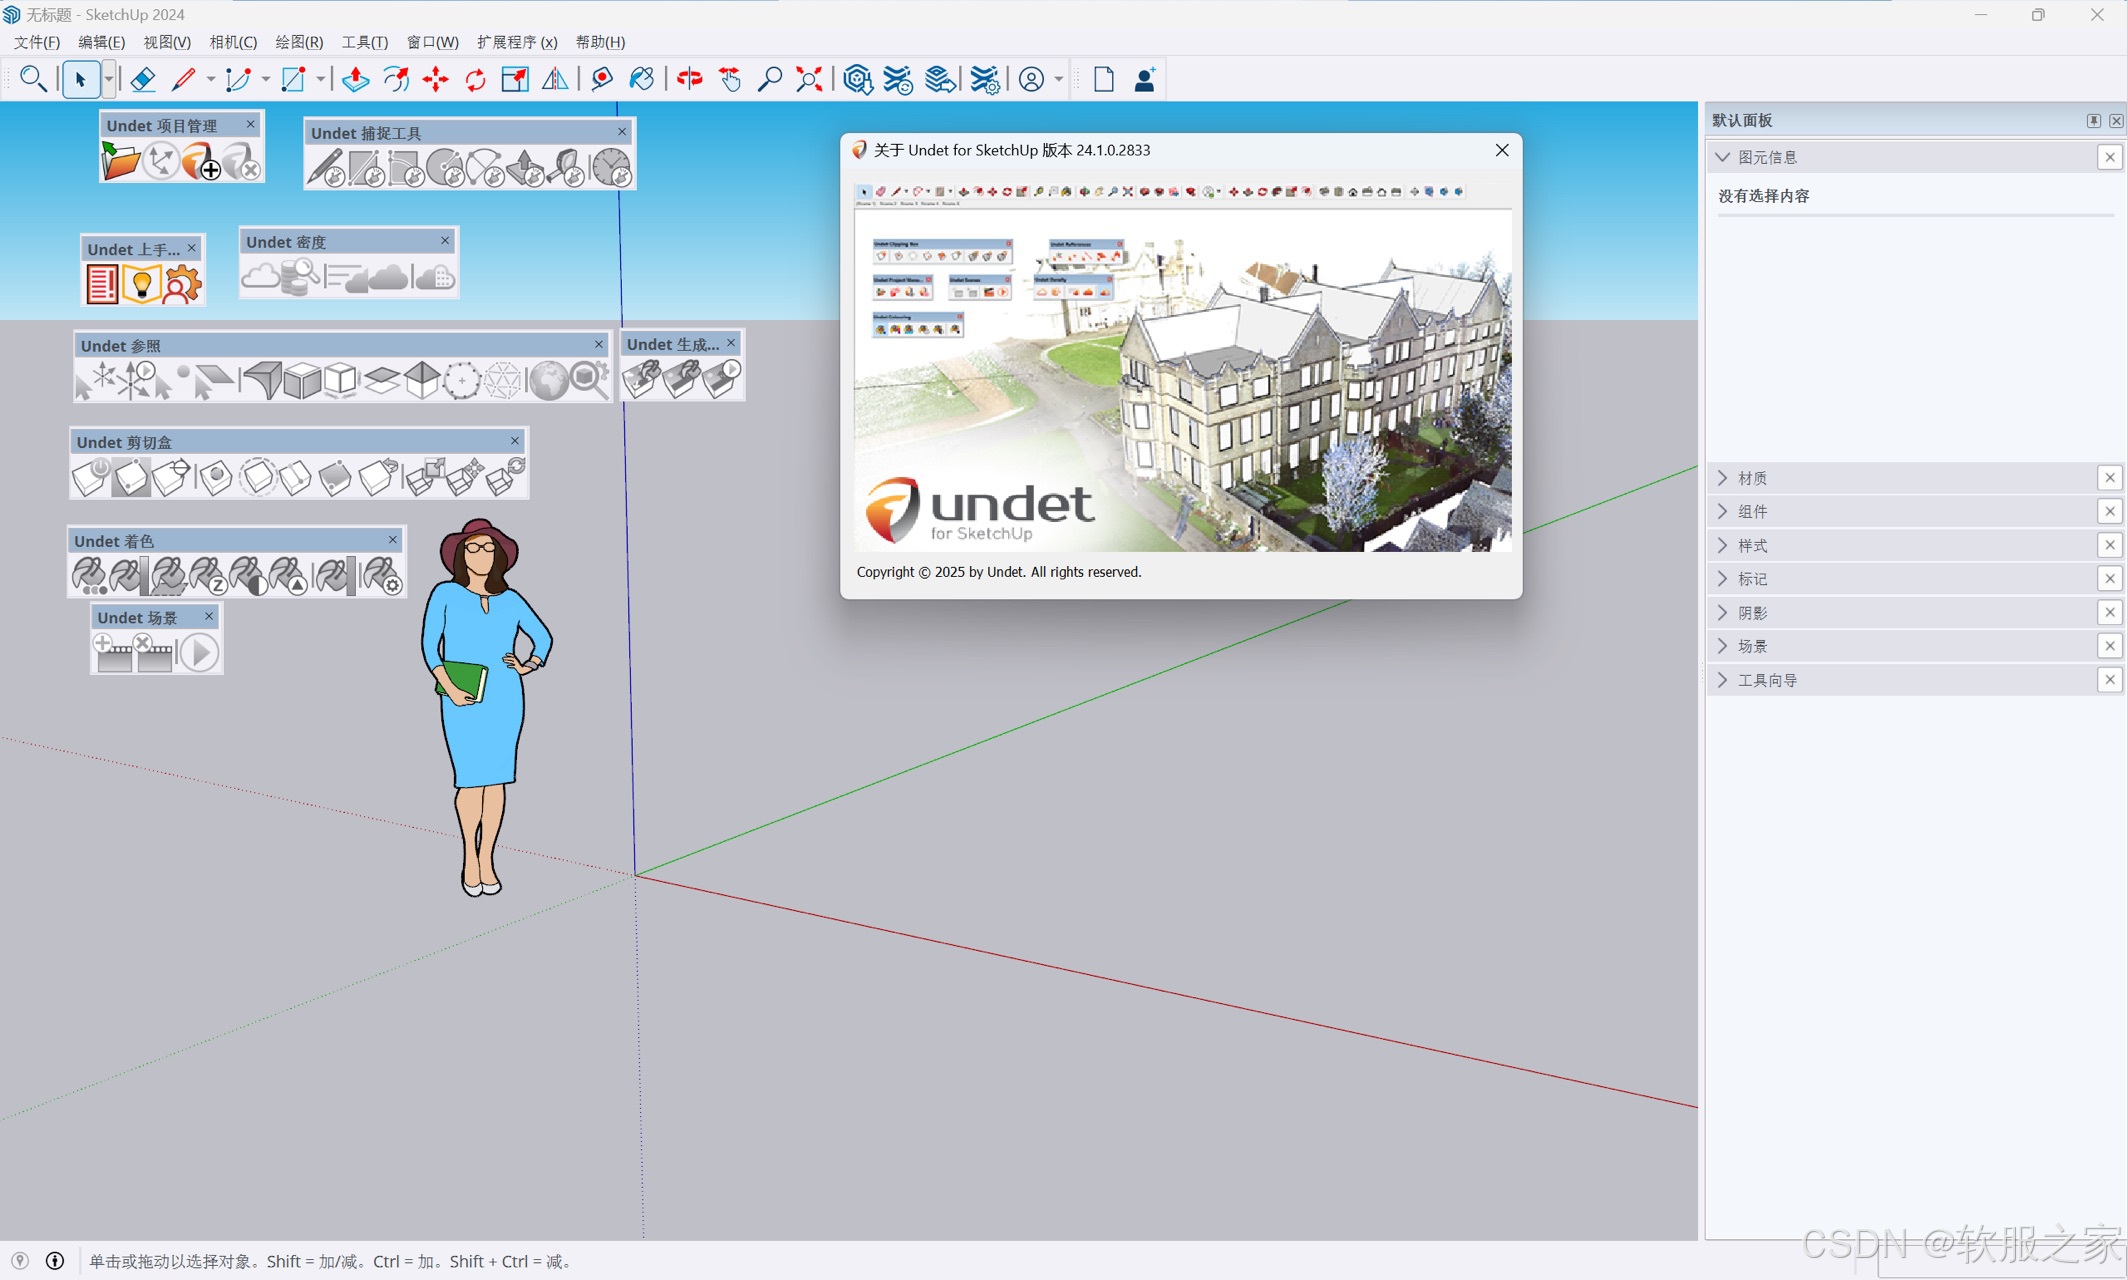This screenshot has height=1280, width=2127.
Task: Close the Undet 捕捉工具 toolbar
Action: [622, 132]
